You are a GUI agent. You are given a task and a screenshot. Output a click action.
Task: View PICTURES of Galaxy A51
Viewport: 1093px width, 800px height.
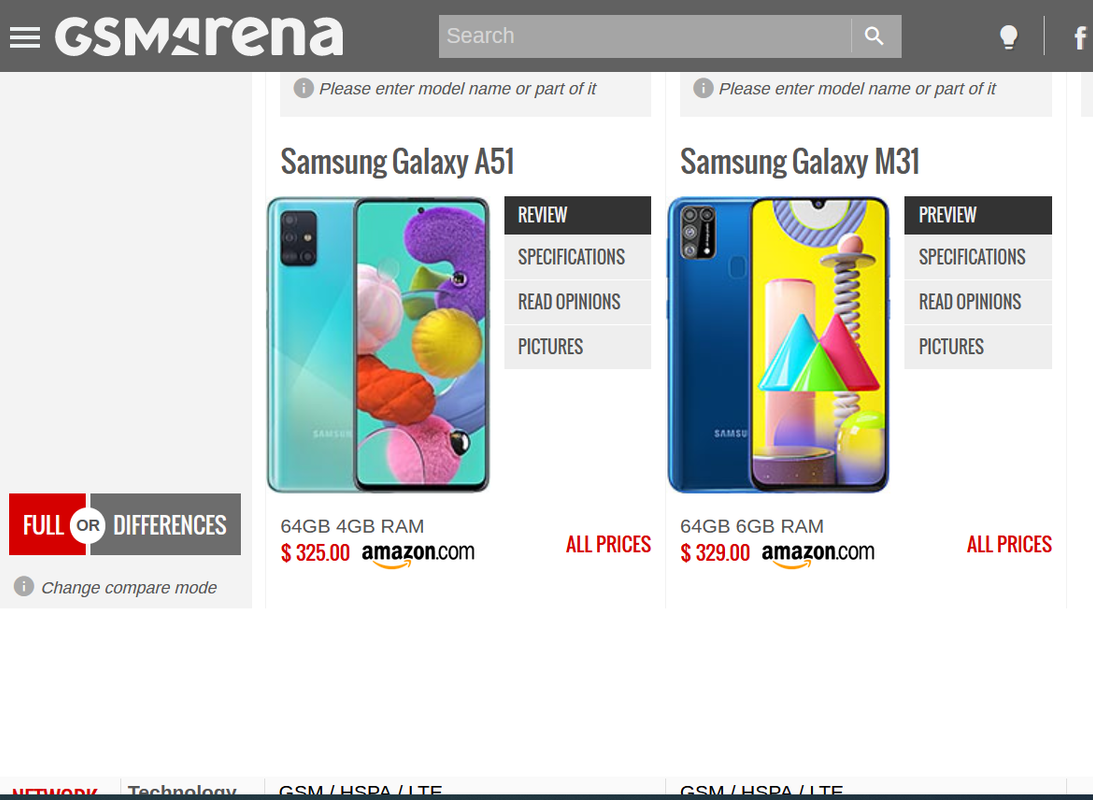[577, 346]
